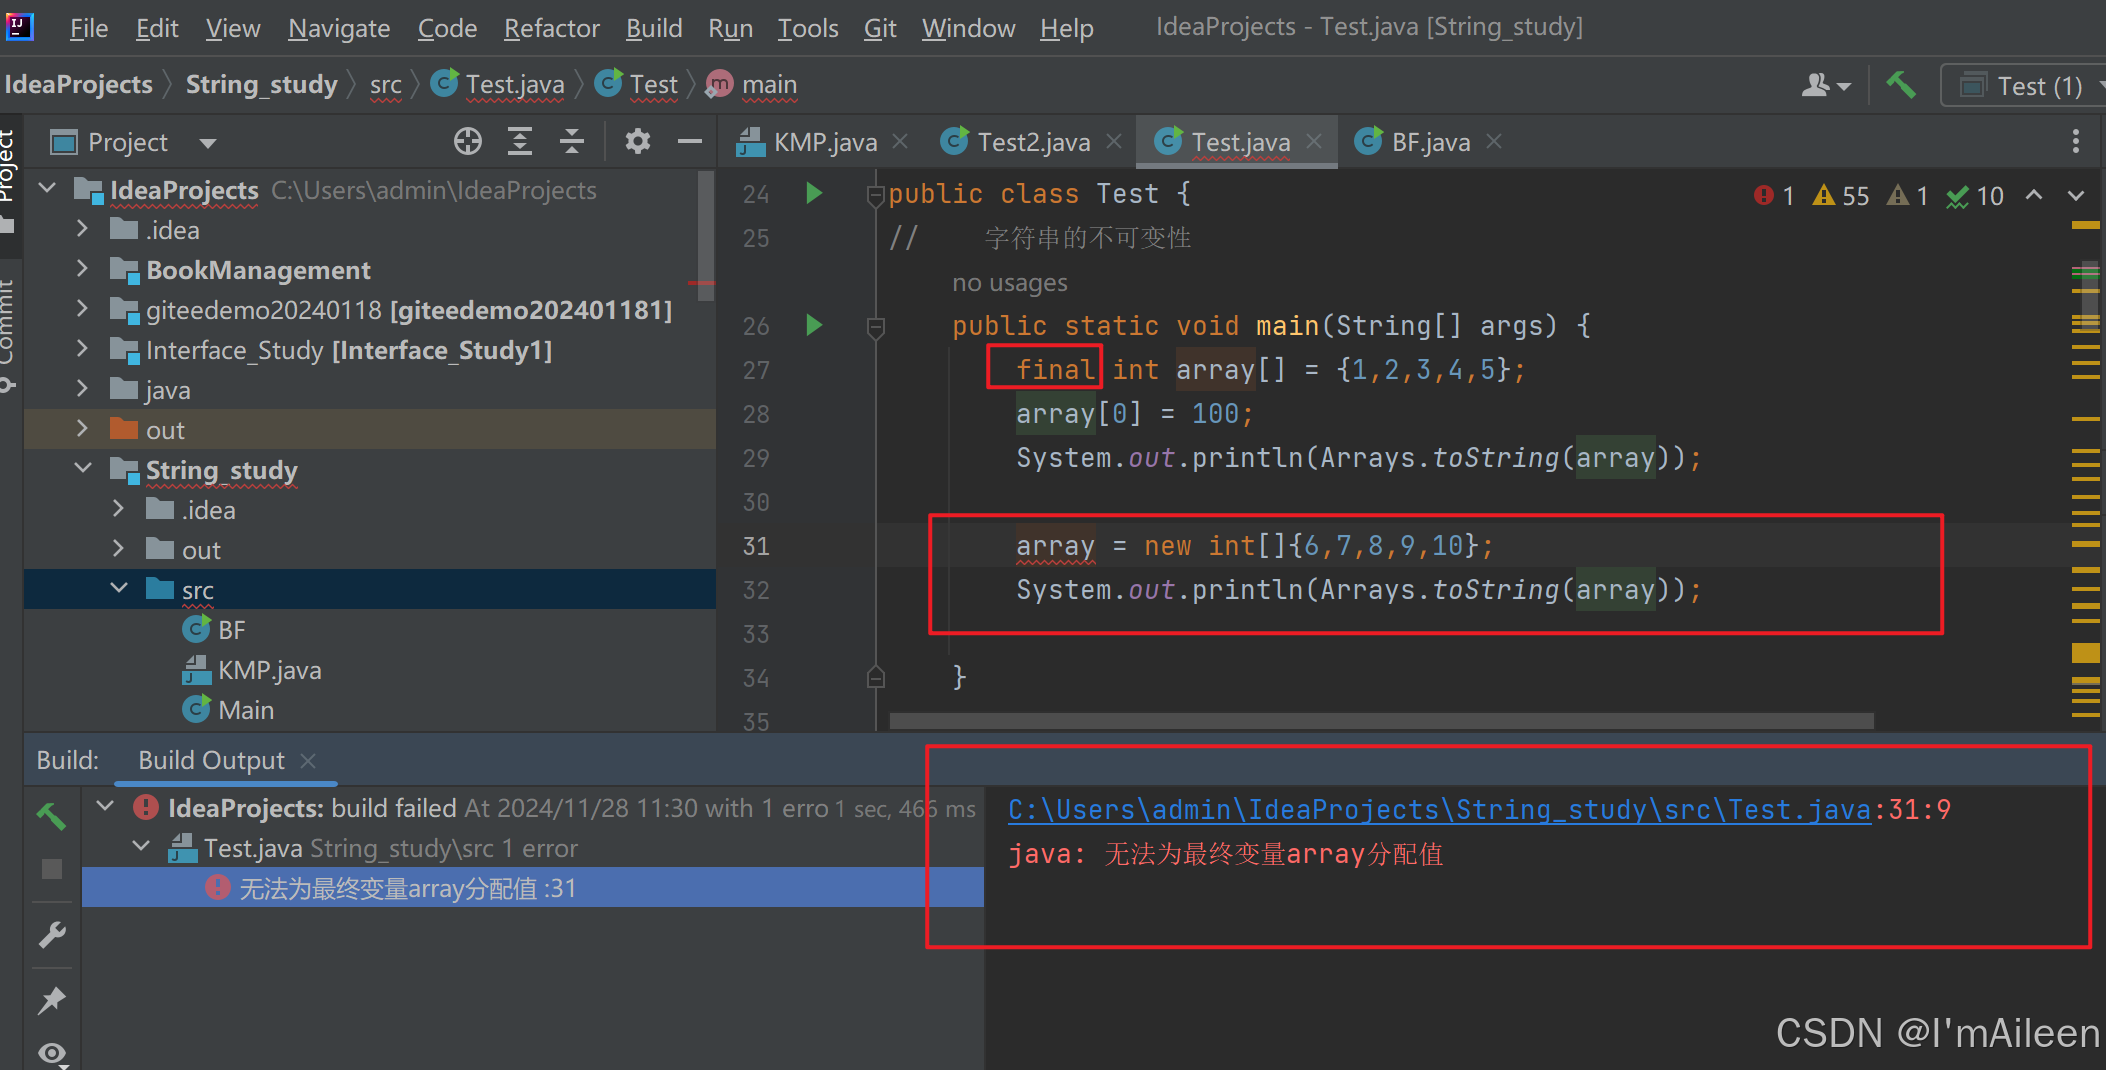2106x1070 pixels.
Task: Open the Test.java:31:9 error file link
Action: click(x=1439, y=809)
